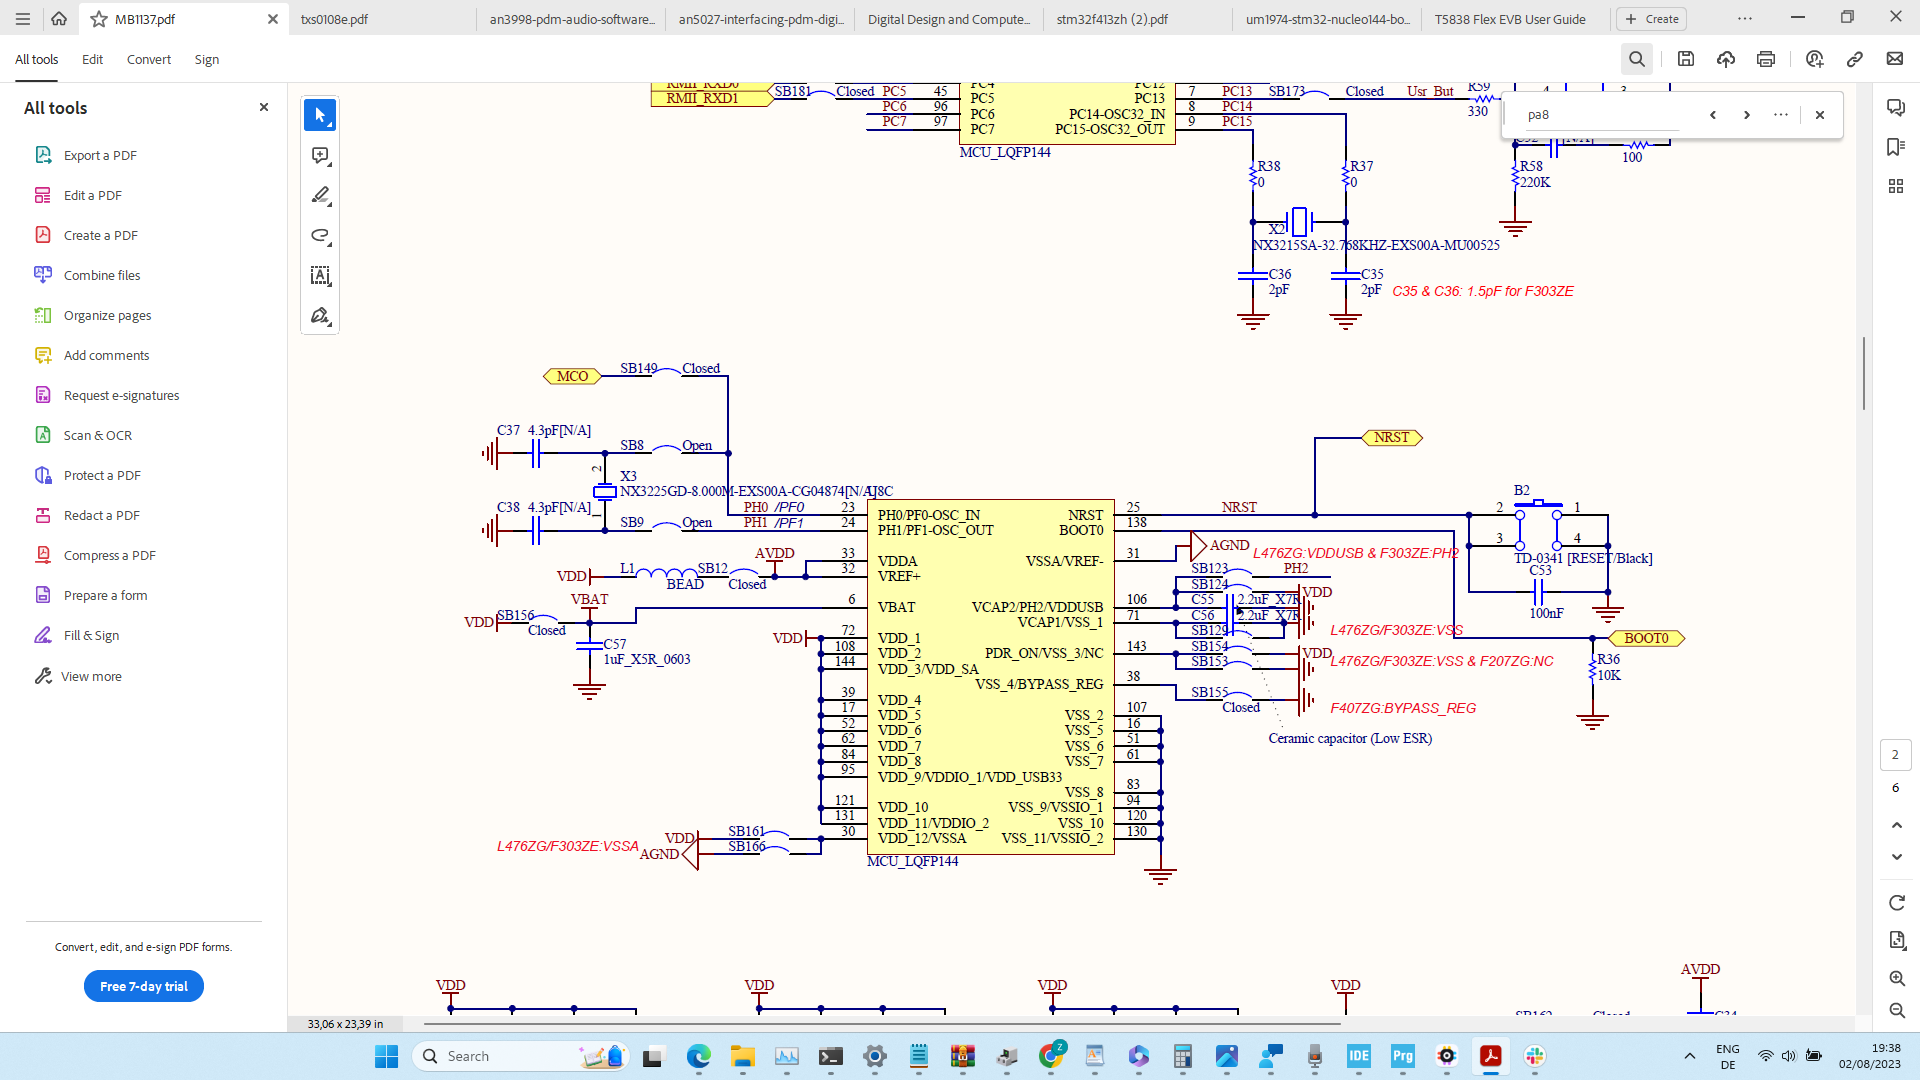This screenshot has width=1920, height=1080.
Task: Click the get link sharing icon
Action: 1856,59
